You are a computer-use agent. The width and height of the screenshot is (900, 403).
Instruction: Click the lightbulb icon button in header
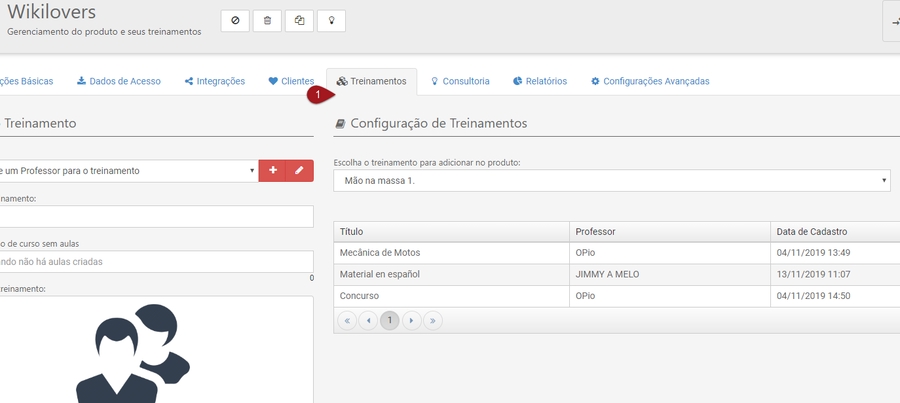(331, 21)
